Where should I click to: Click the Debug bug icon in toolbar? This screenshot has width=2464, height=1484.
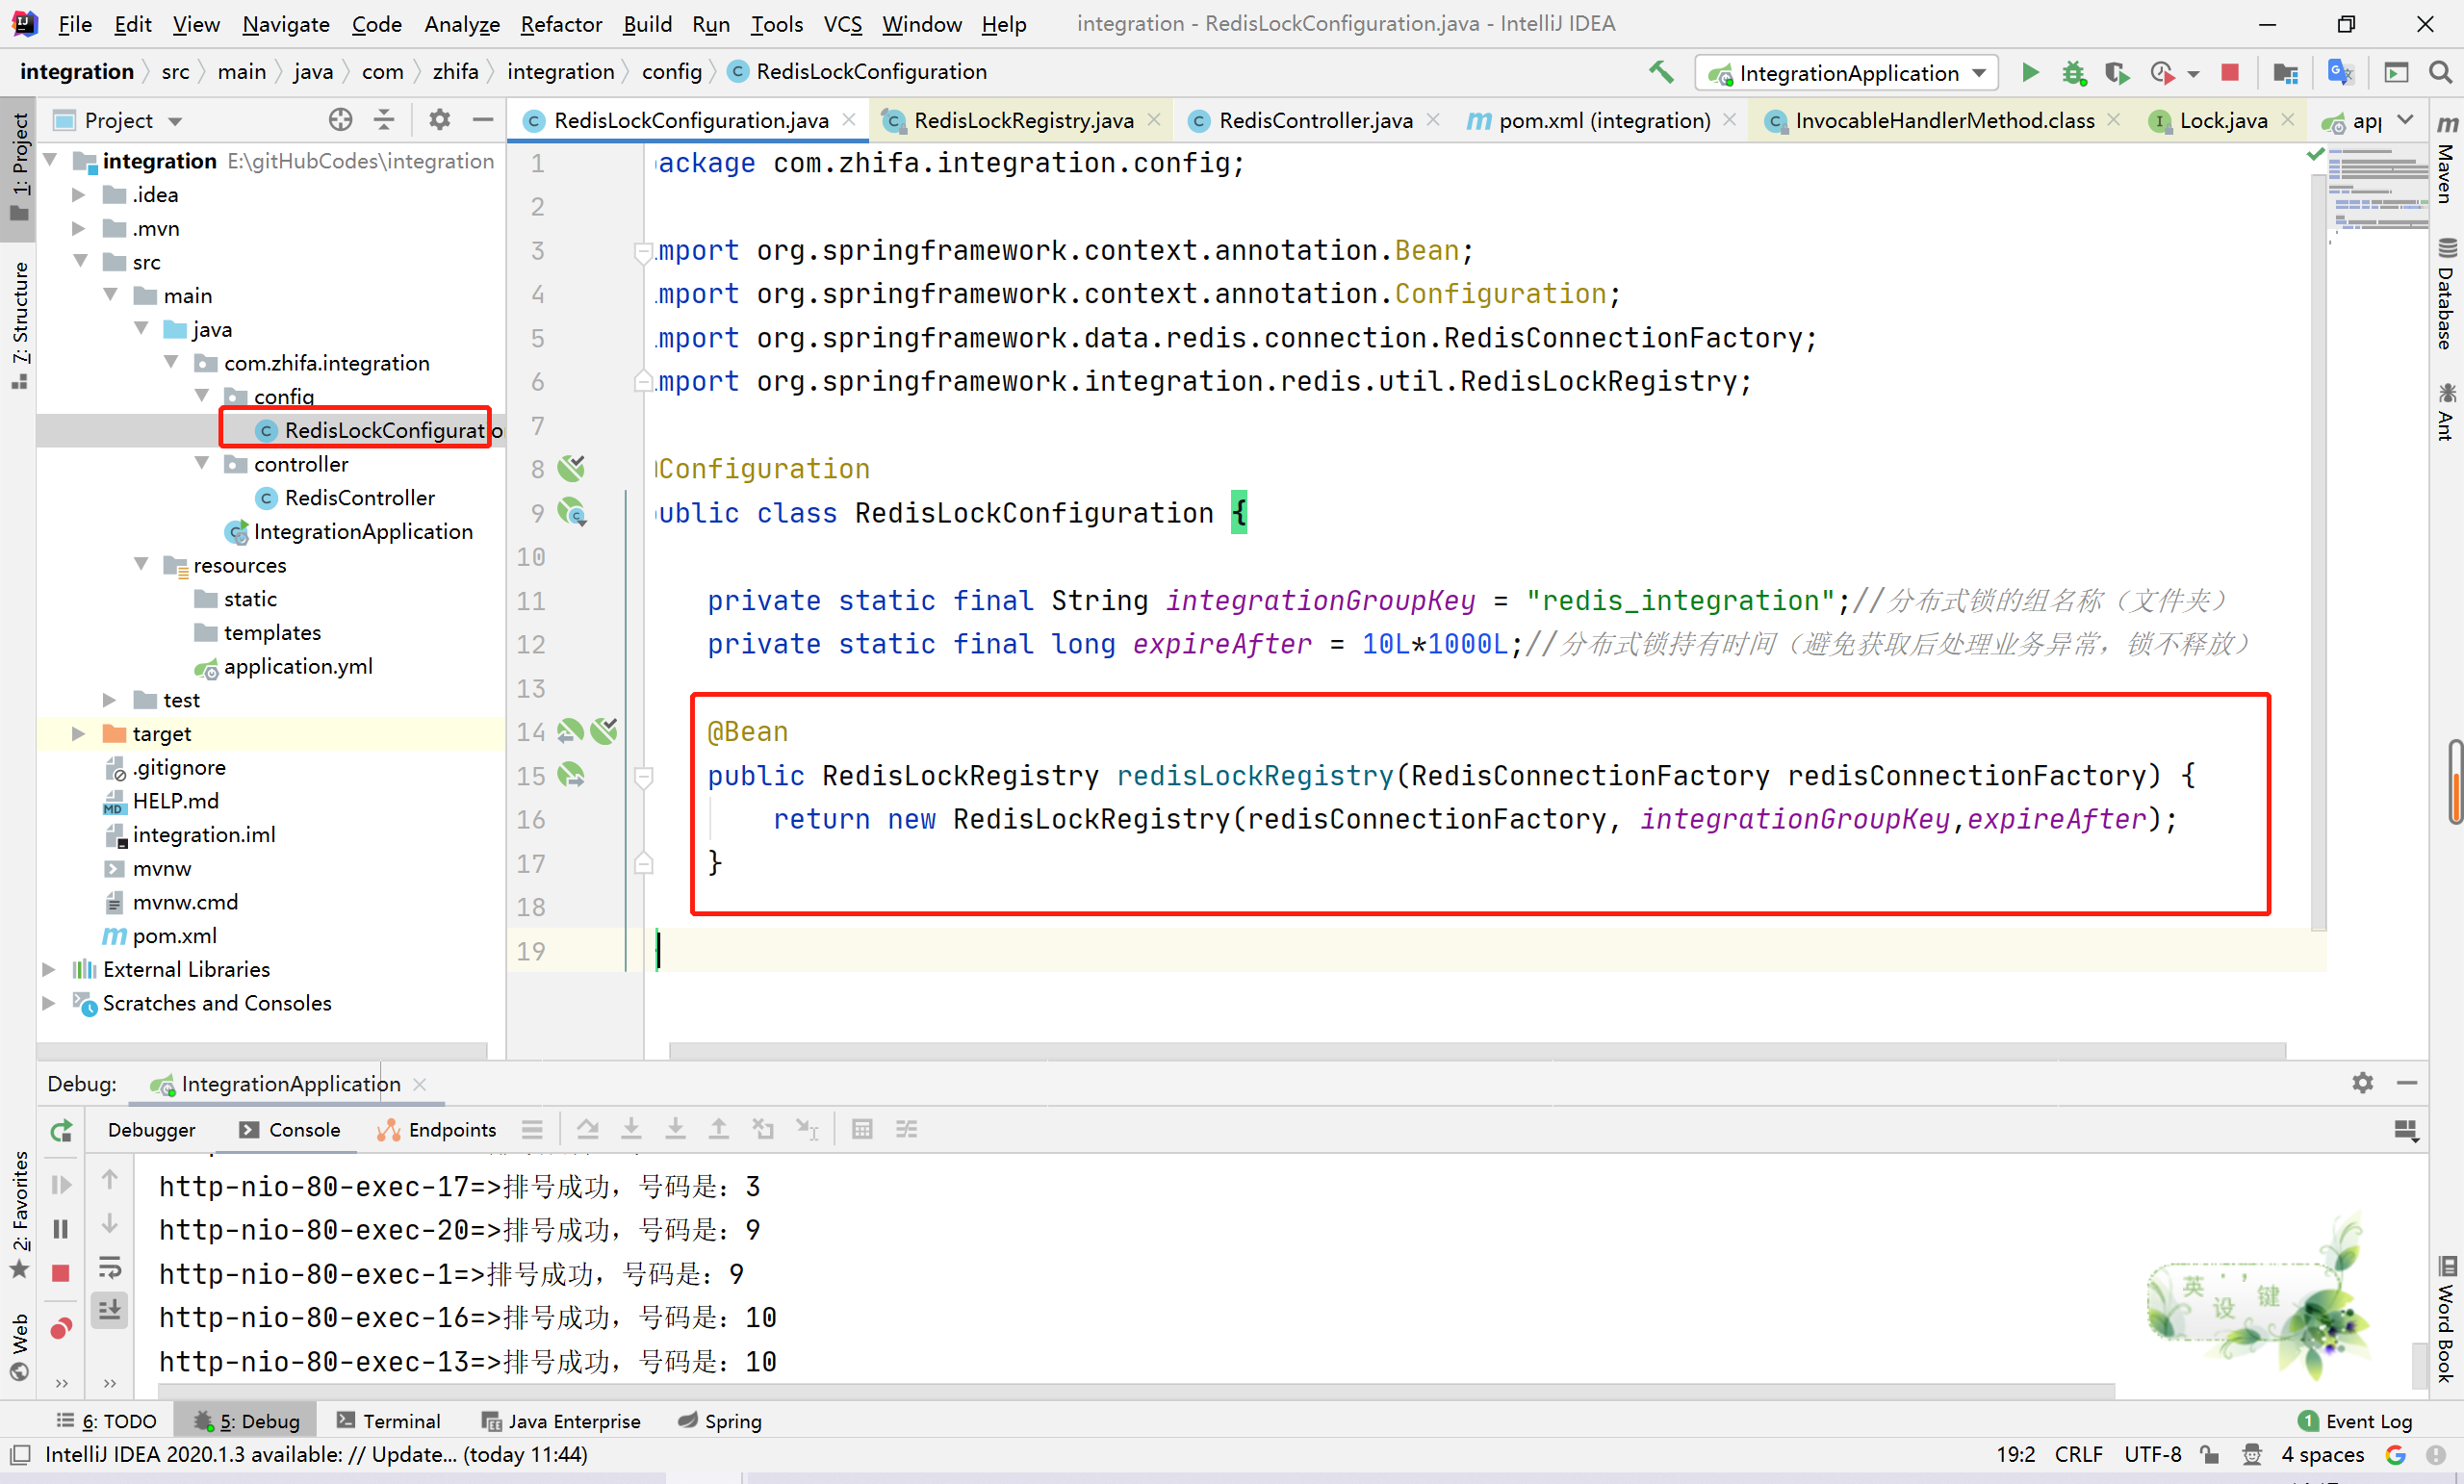click(2073, 72)
